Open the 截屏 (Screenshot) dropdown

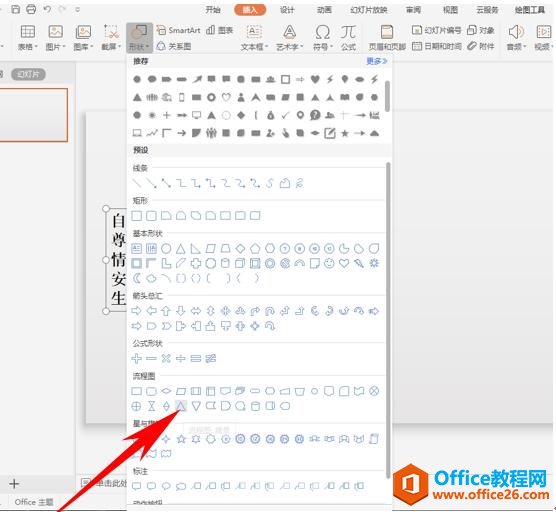[111, 38]
